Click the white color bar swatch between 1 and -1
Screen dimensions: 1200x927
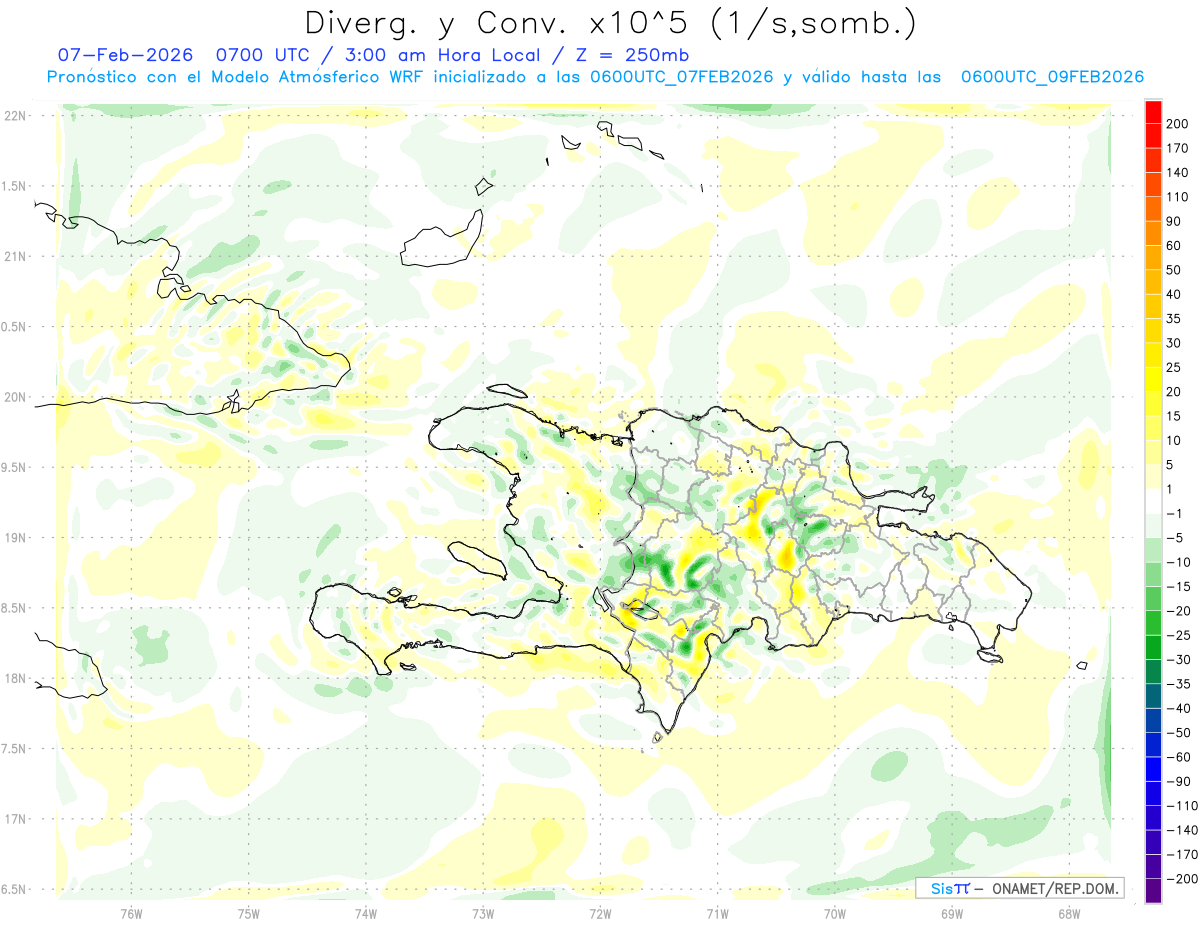click(1153, 502)
